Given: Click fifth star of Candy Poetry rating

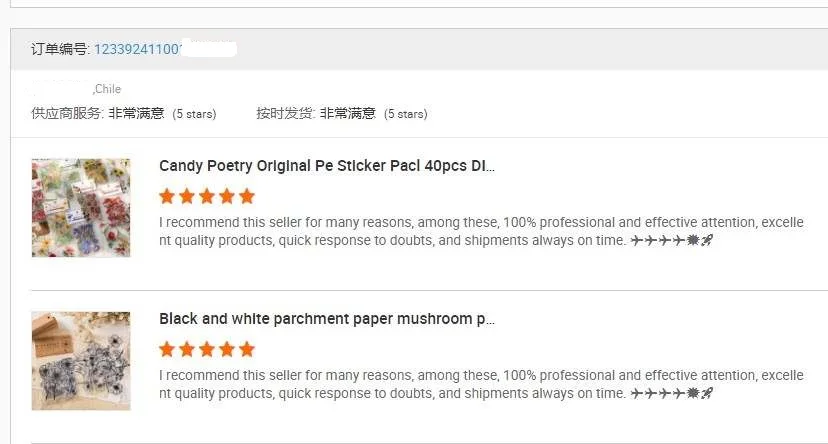Looking at the screenshot, I should [x=246, y=196].
